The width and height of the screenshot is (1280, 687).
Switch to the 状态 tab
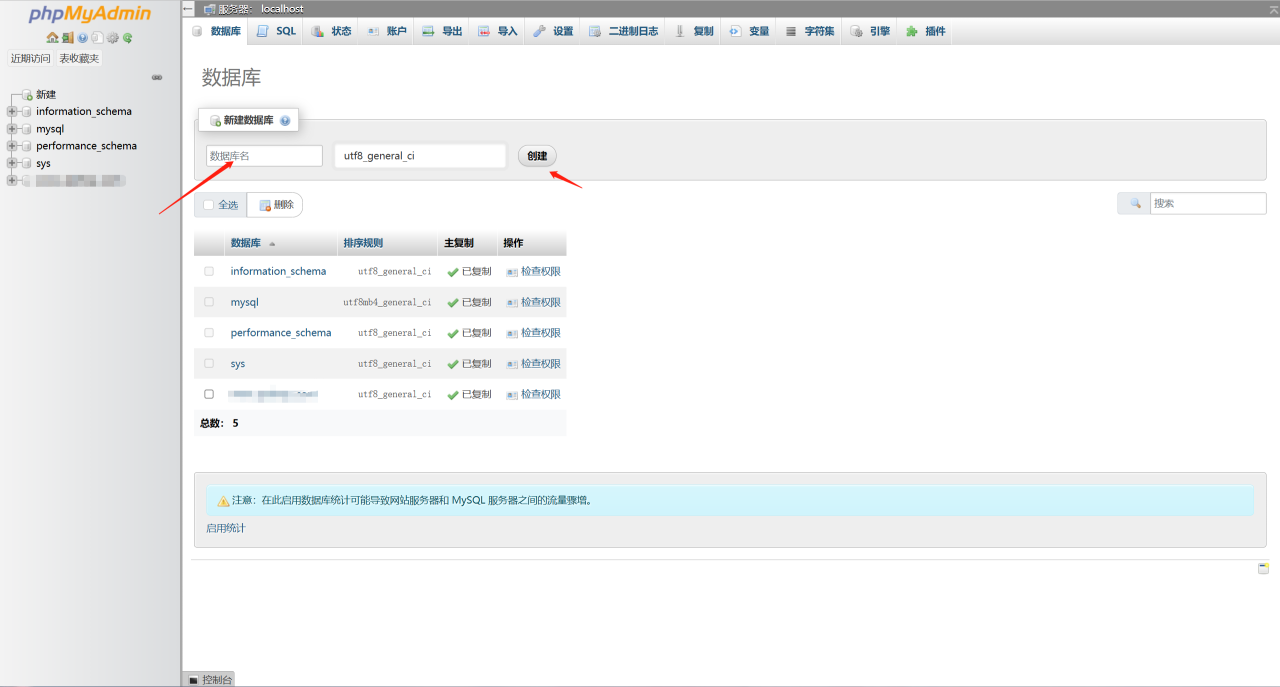coord(331,31)
